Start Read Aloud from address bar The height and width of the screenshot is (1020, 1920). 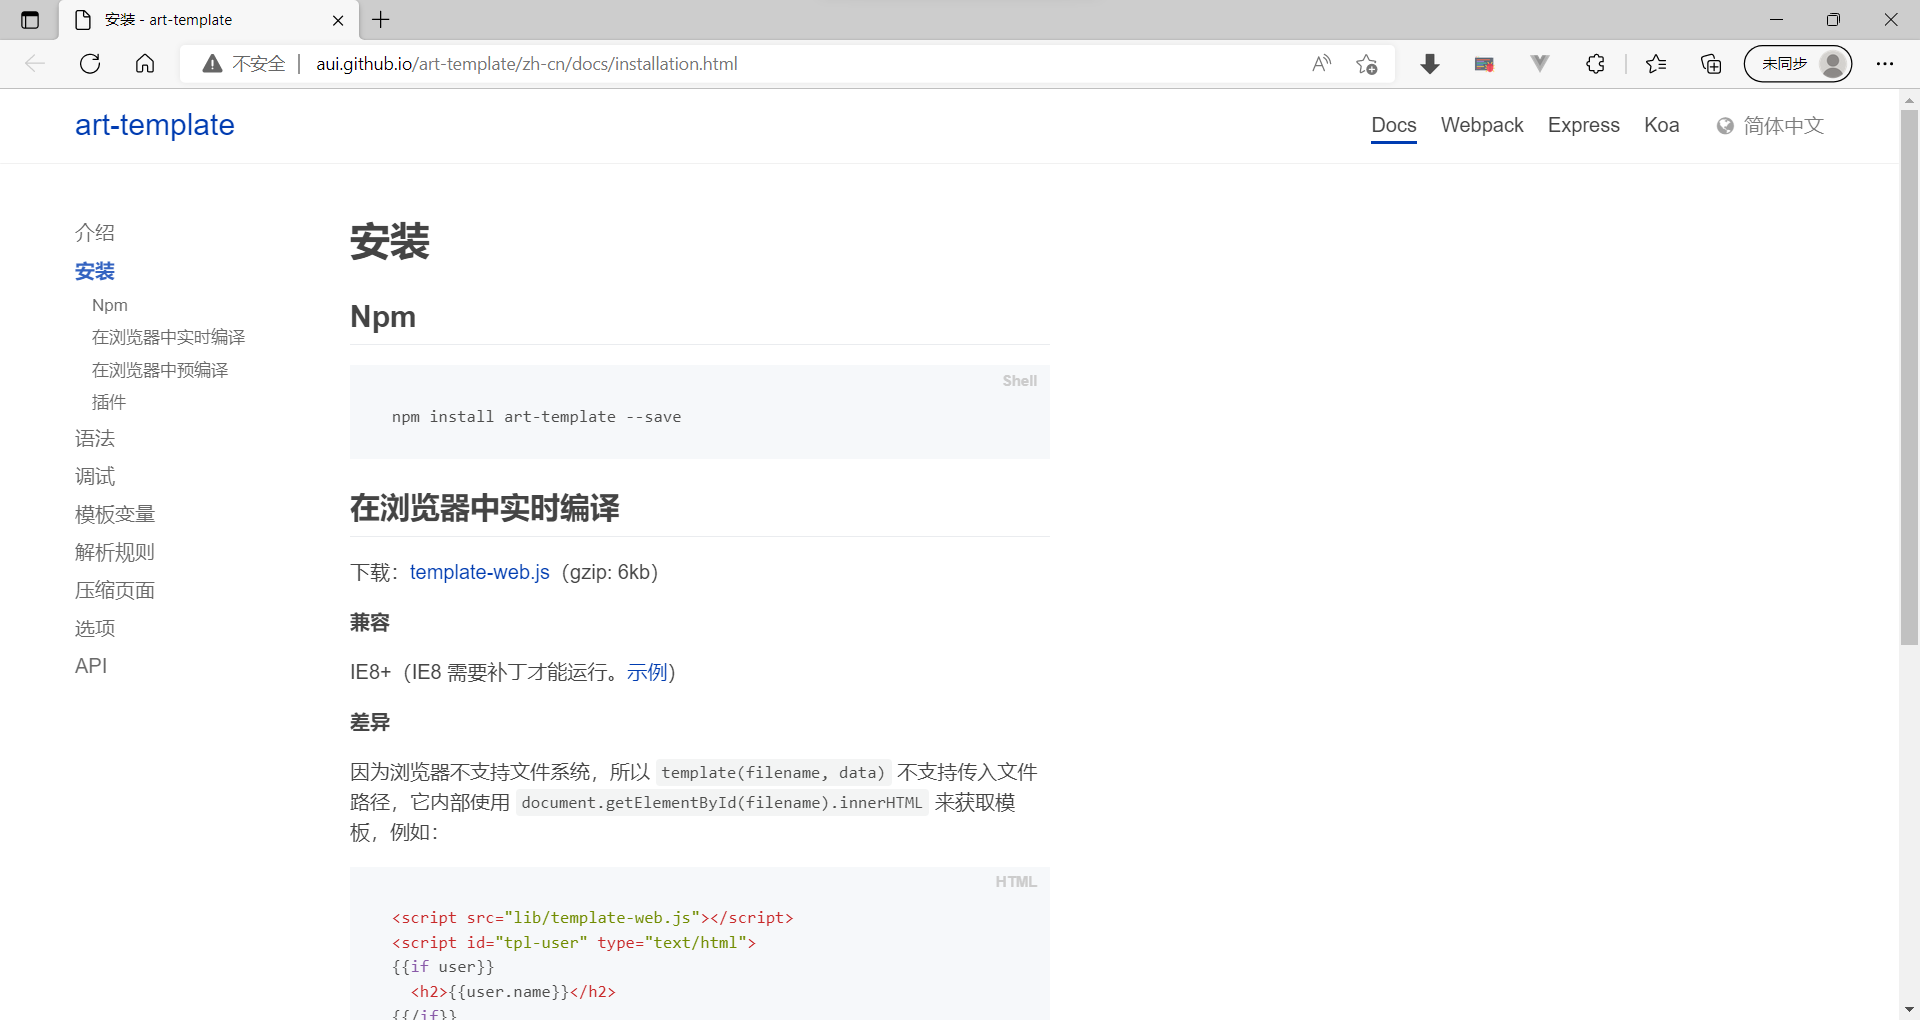1321,63
